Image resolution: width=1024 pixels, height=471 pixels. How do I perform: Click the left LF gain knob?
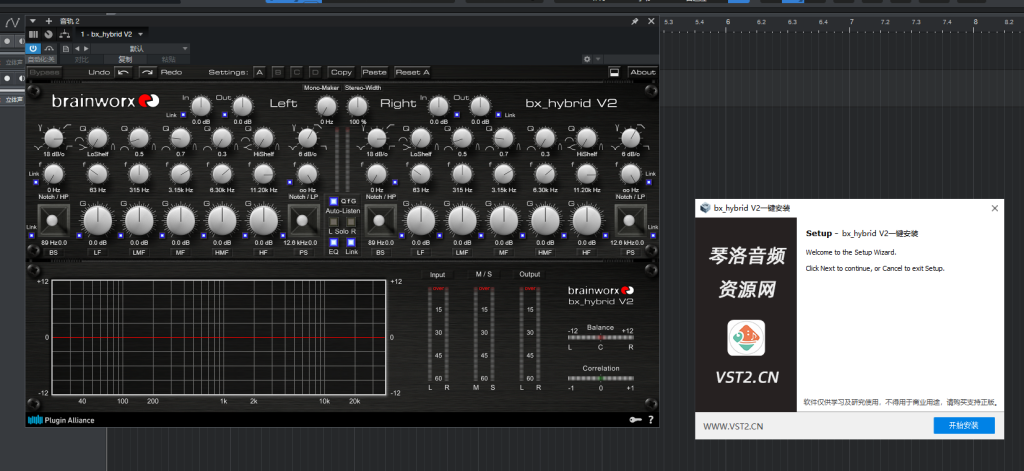pos(98,221)
